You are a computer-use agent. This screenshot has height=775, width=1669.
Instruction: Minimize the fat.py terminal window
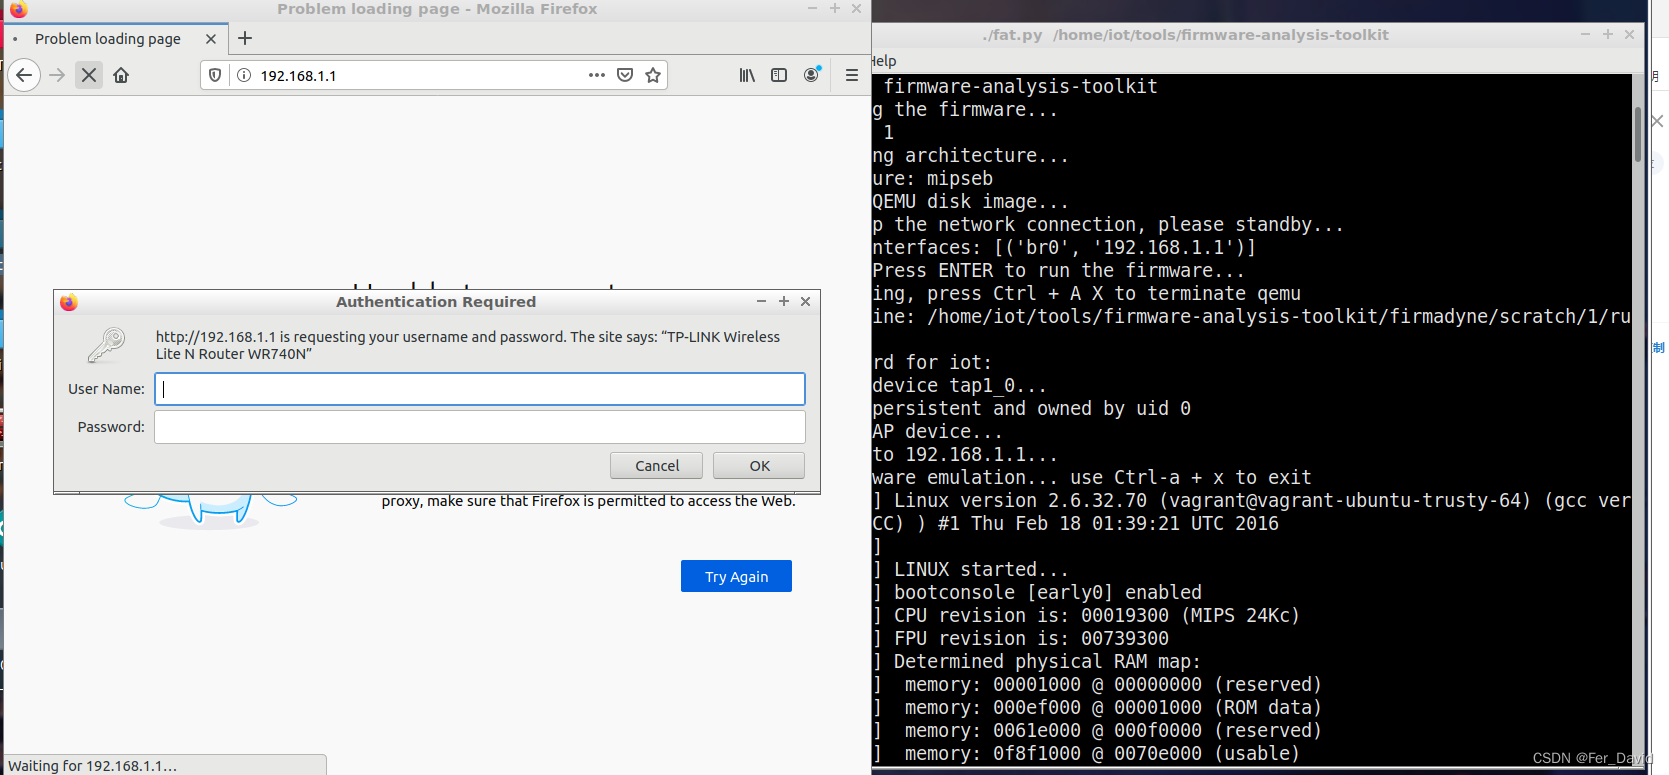point(1585,34)
